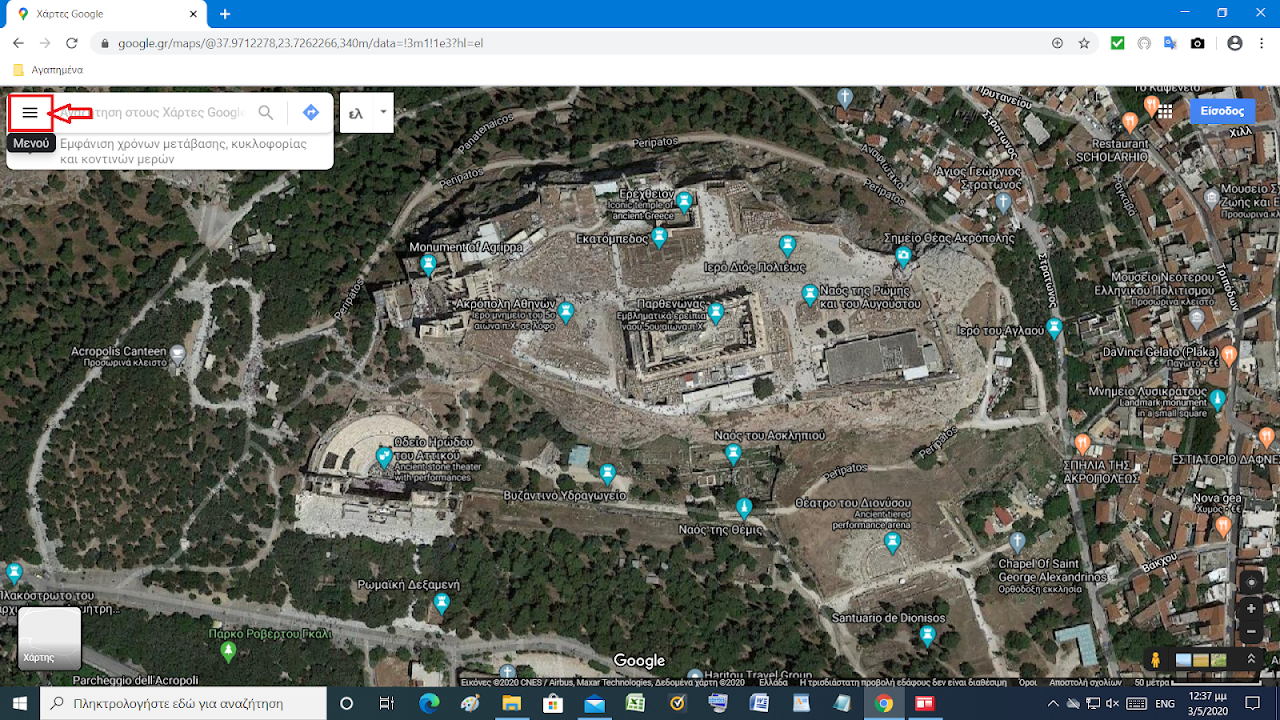Open File Explorer from the taskbar

pyautogui.click(x=511, y=703)
